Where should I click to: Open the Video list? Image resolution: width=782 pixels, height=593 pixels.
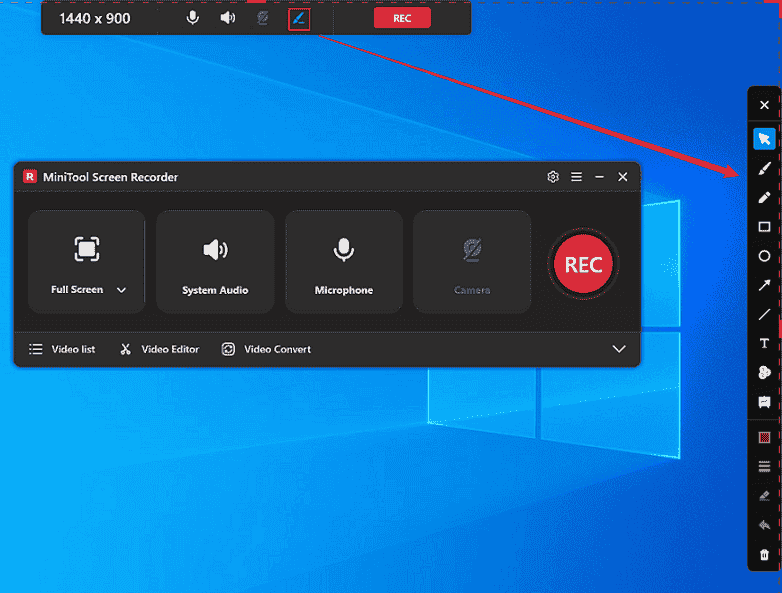(62, 349)
